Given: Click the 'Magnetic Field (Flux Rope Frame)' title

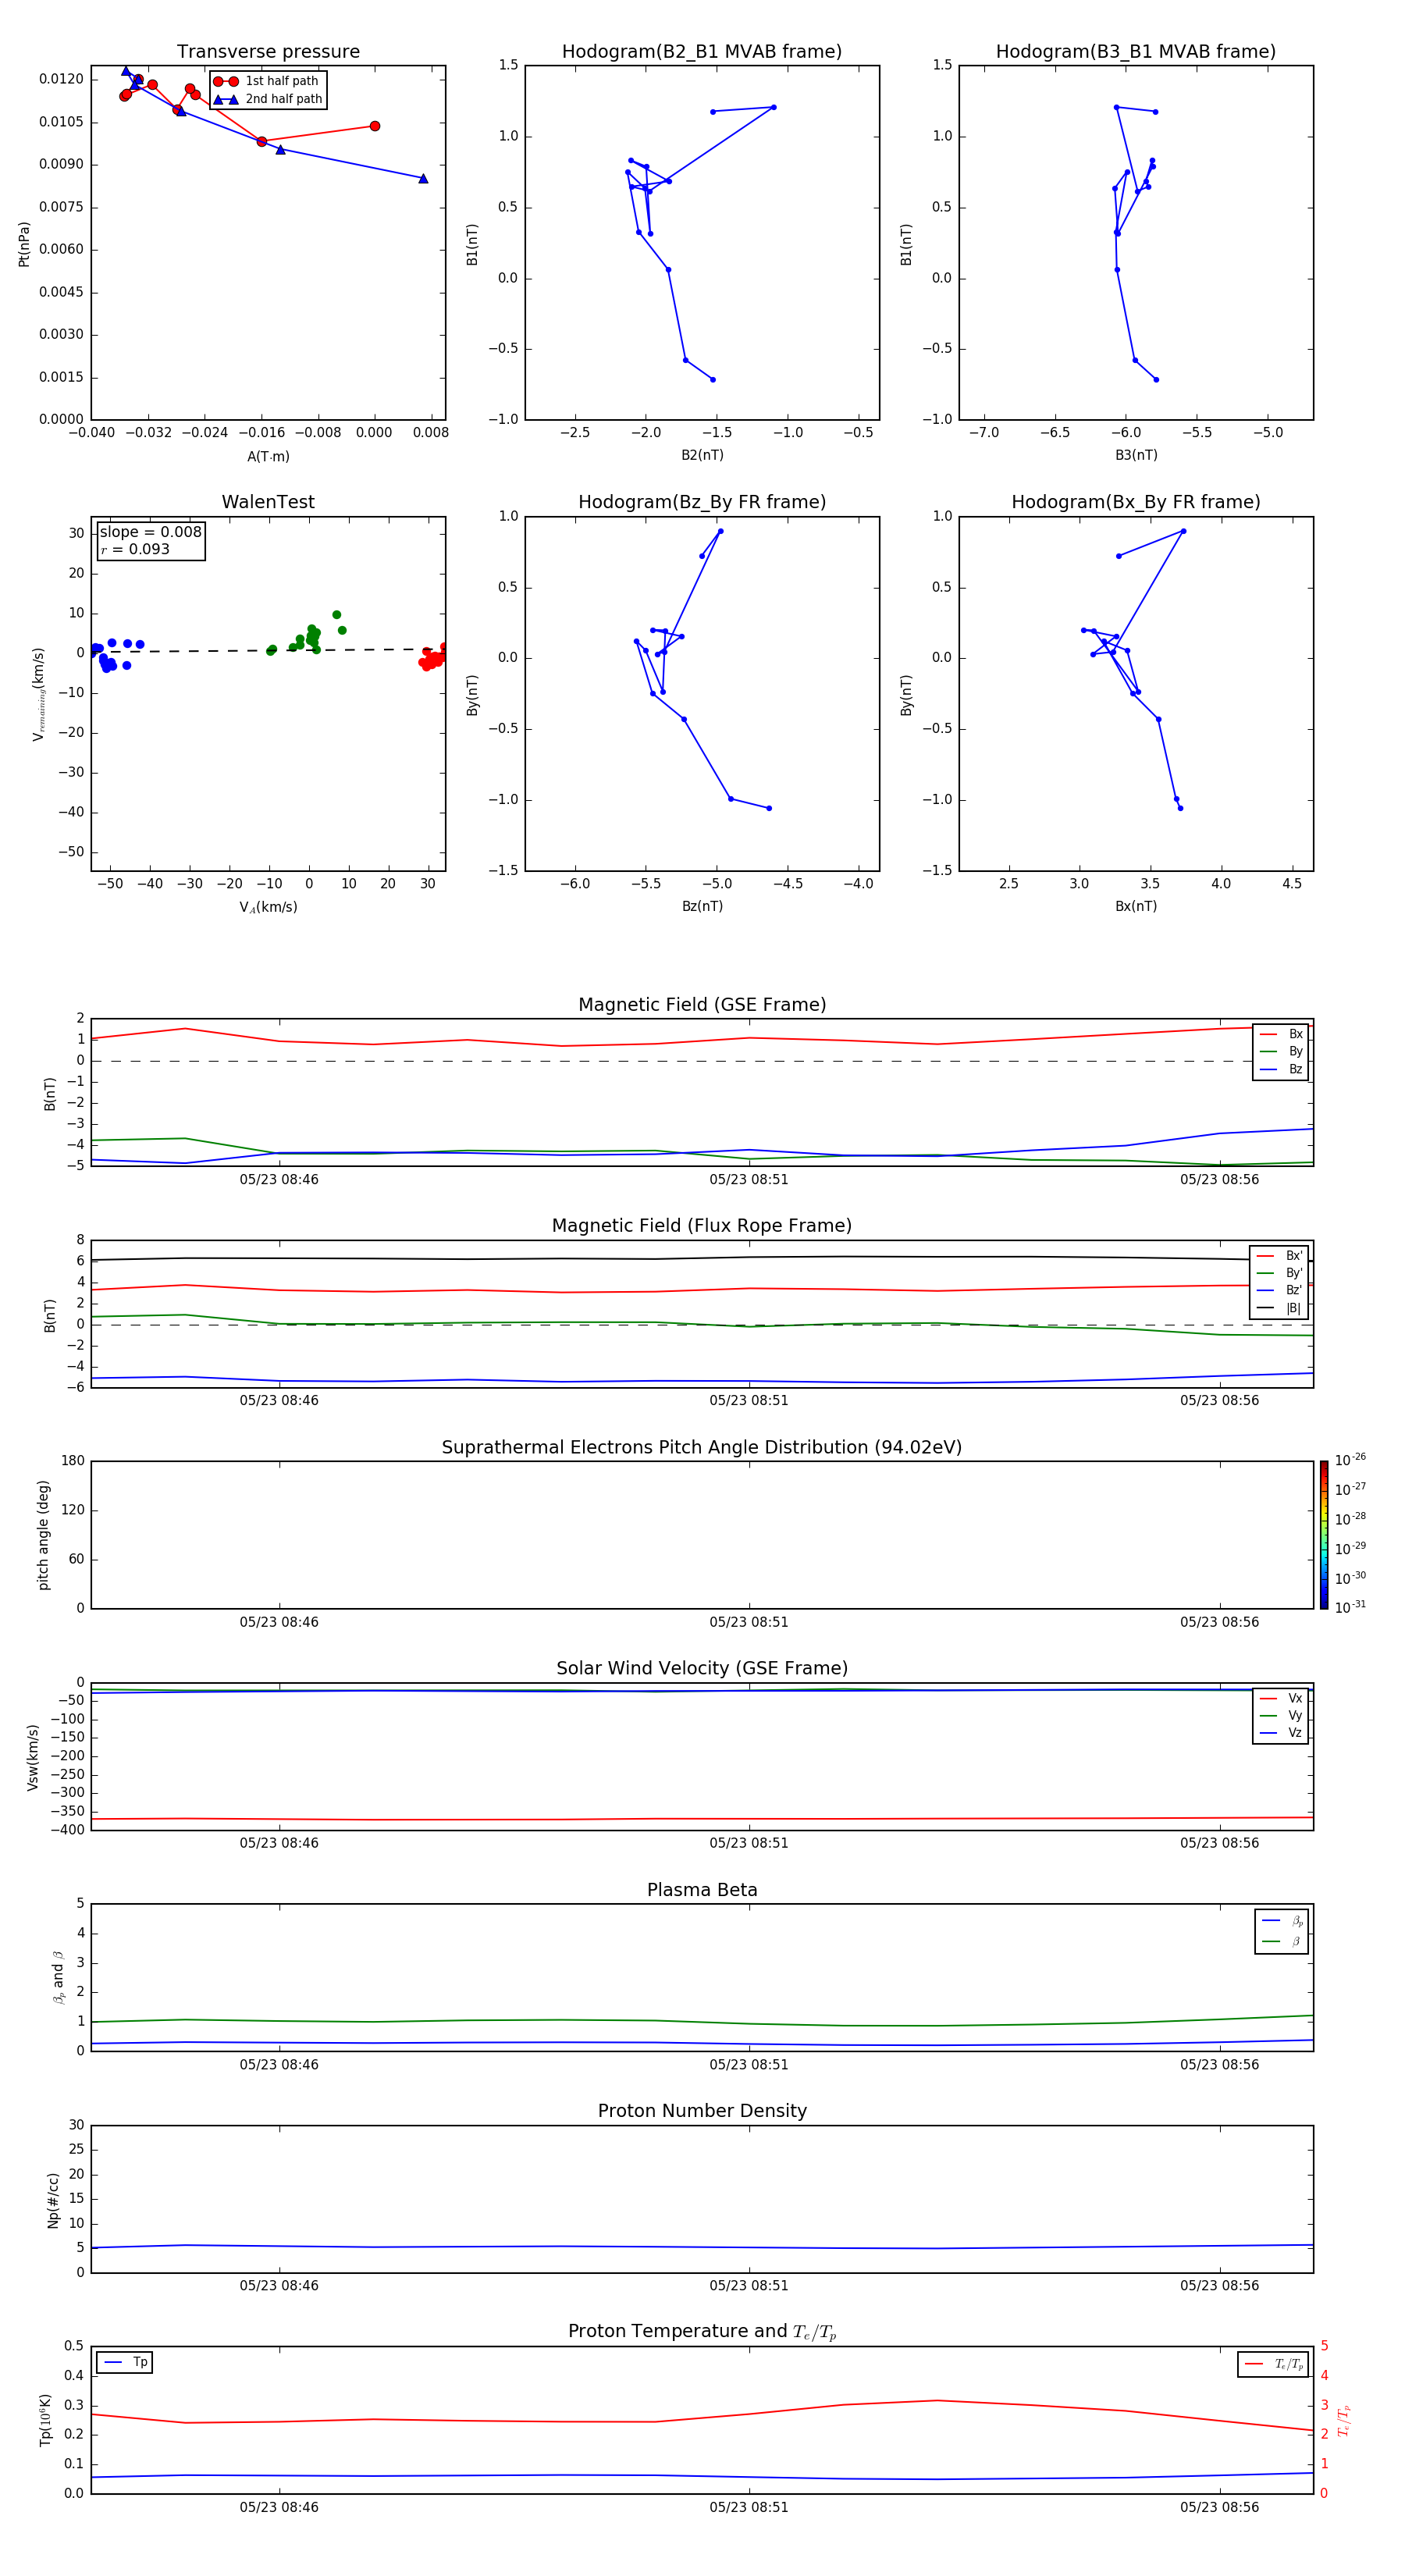Looking at the screenshot, I should point(702,1226).
